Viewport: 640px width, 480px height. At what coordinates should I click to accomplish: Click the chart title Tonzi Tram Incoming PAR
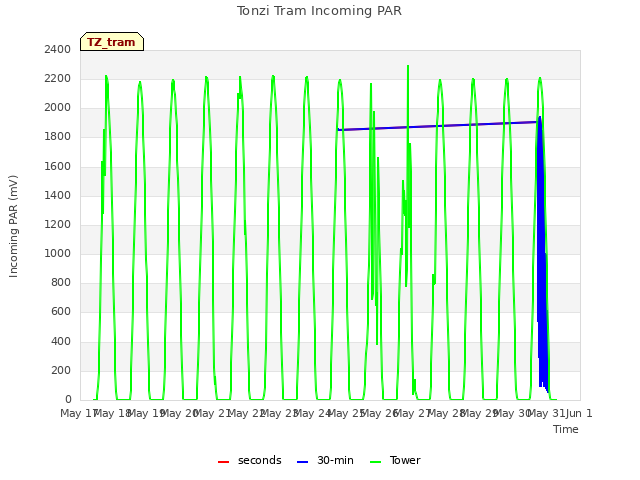click(319, 11)
